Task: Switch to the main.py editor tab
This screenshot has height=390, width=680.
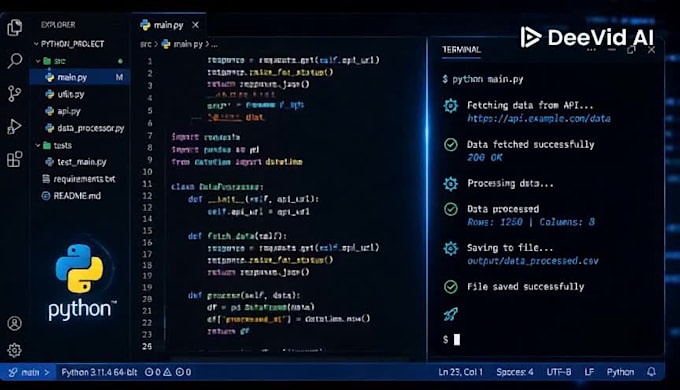Action: pos(169,25)
